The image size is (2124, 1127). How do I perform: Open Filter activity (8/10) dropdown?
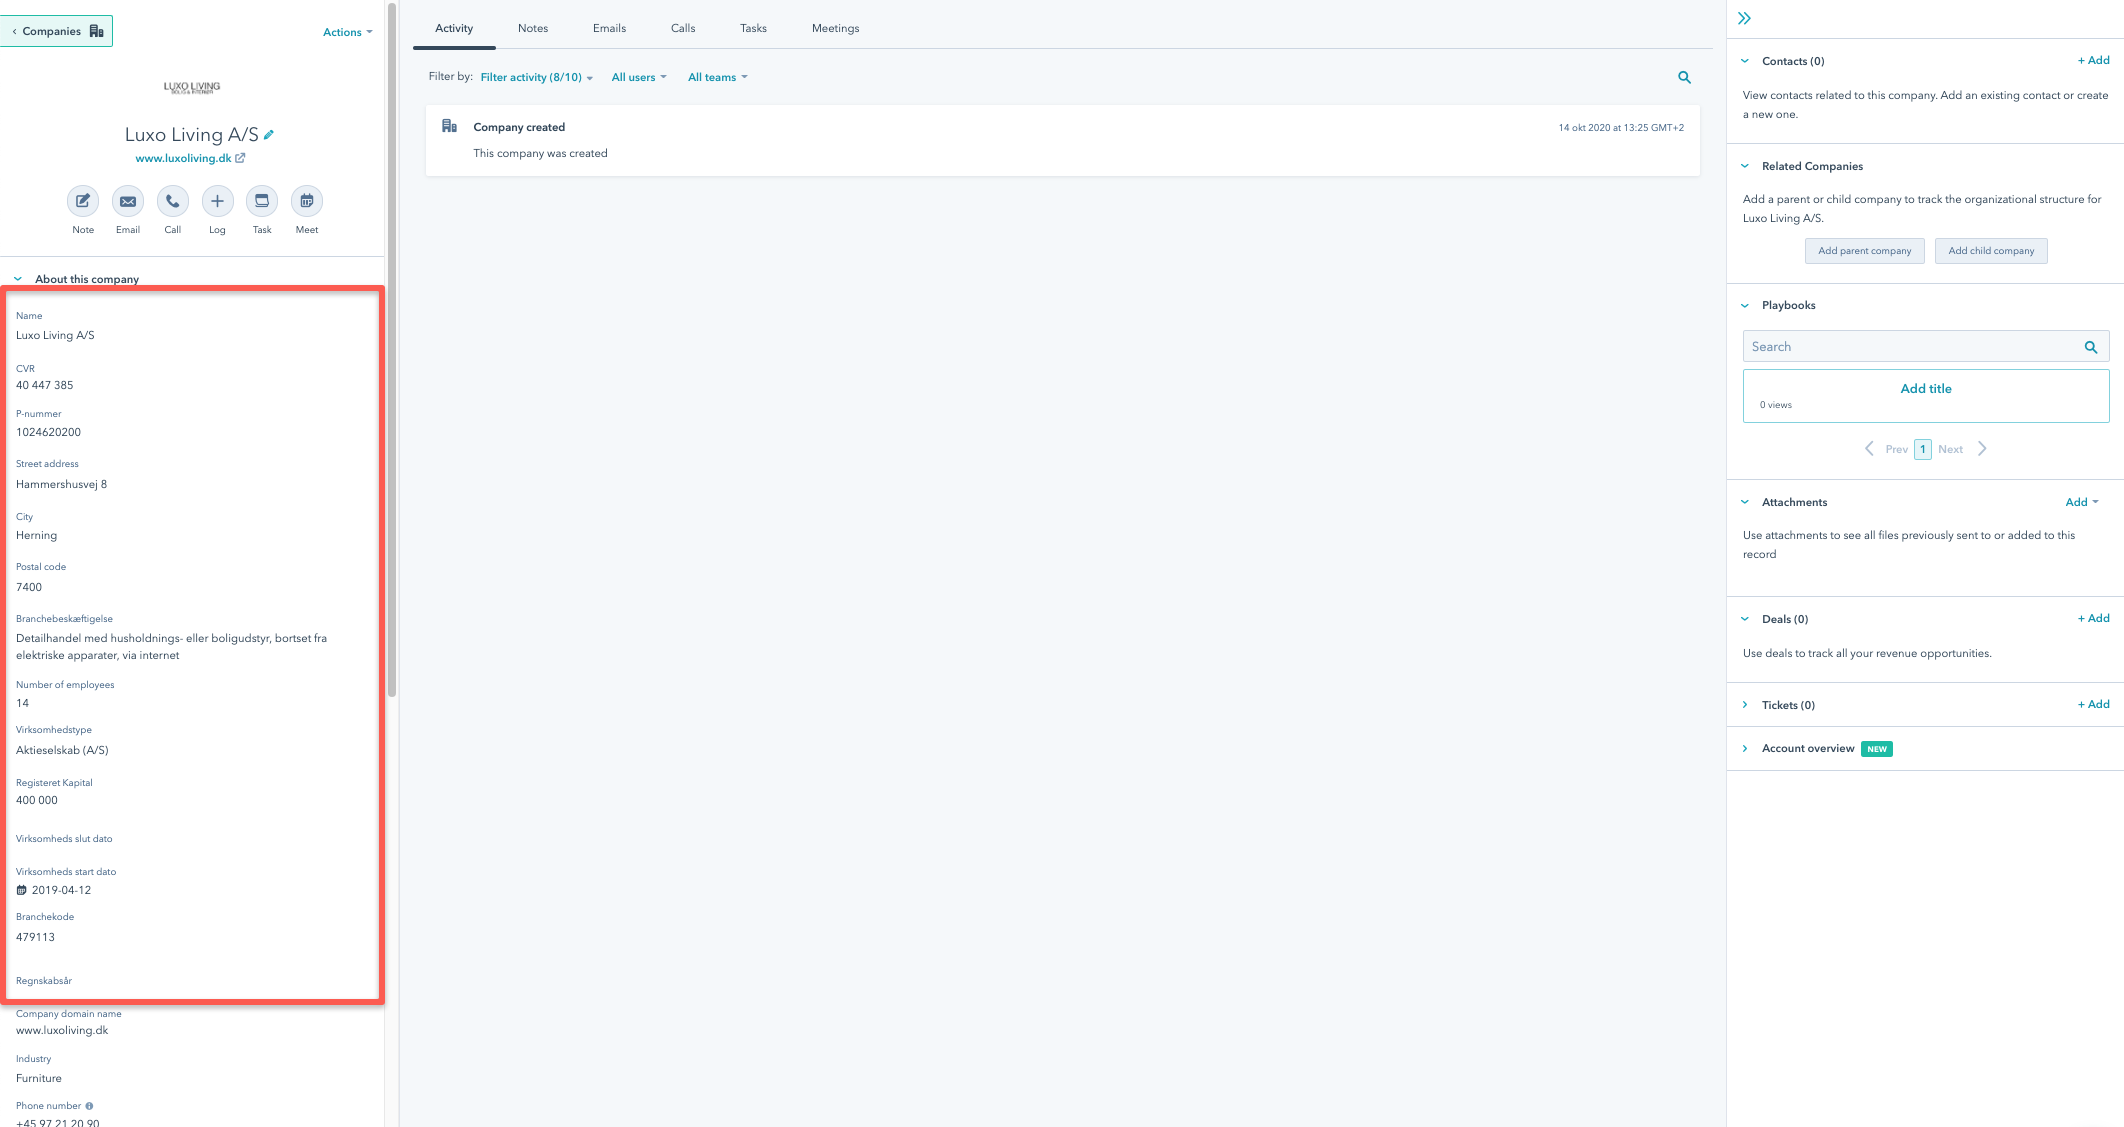coord(536,77)
